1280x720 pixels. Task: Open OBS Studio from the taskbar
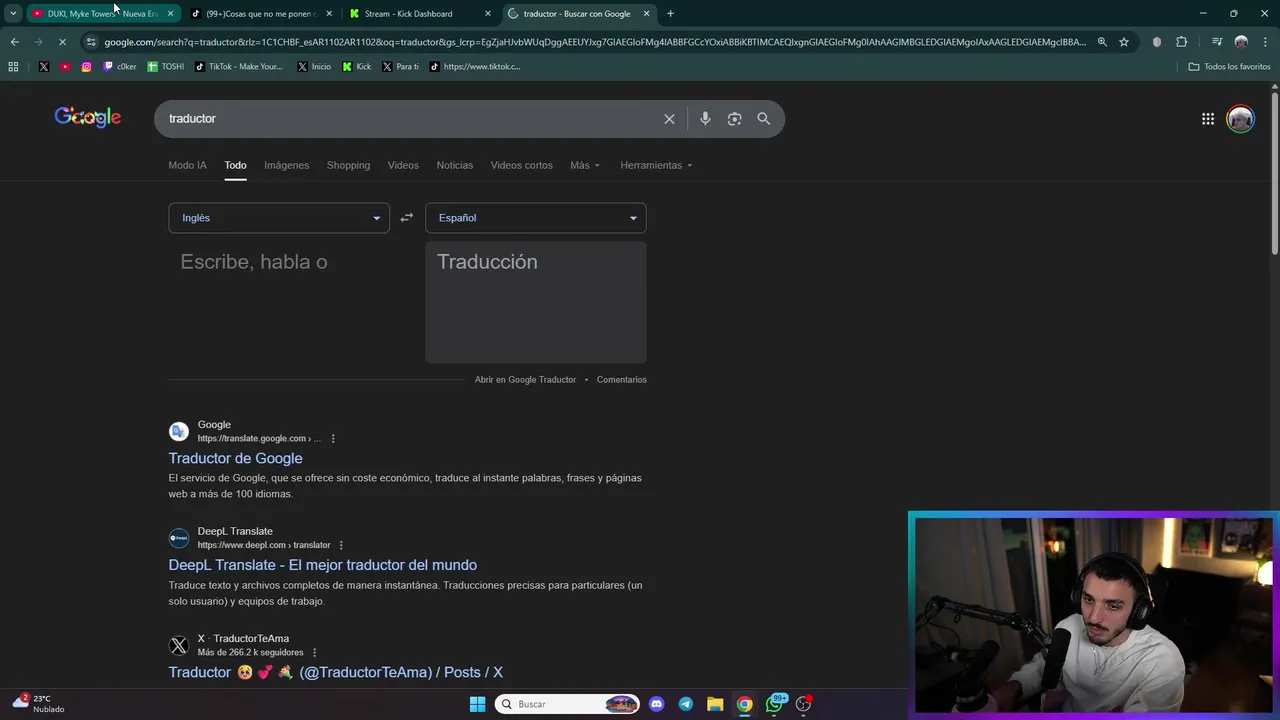click(x=803, y=704)
